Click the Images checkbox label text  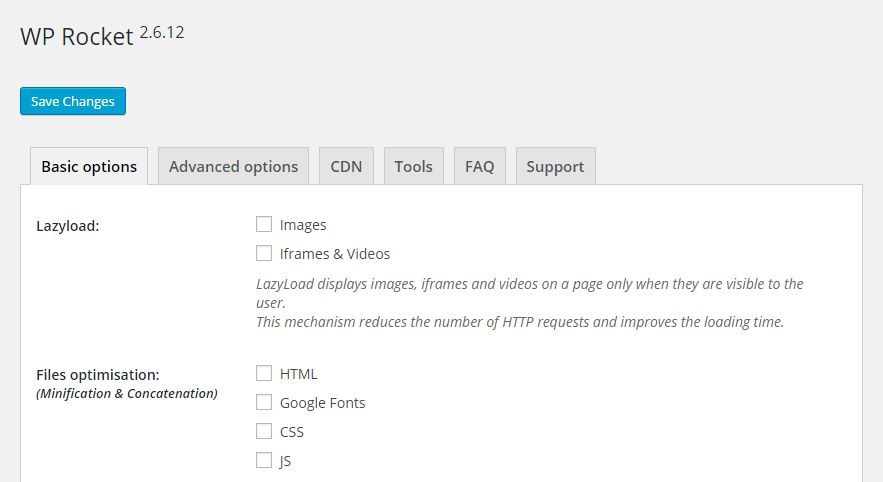tap(303, 225)
